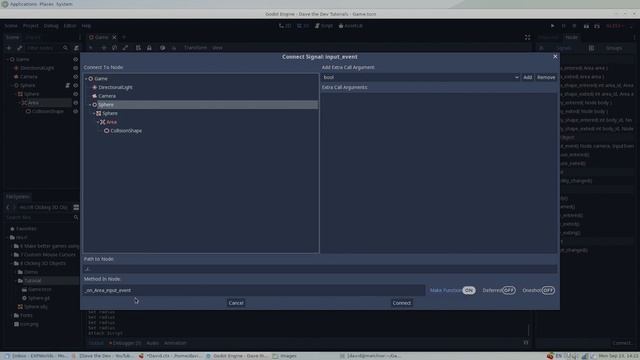Open Applications menu in system top bar
Screen dimensions: 640x360
[24, 4]
